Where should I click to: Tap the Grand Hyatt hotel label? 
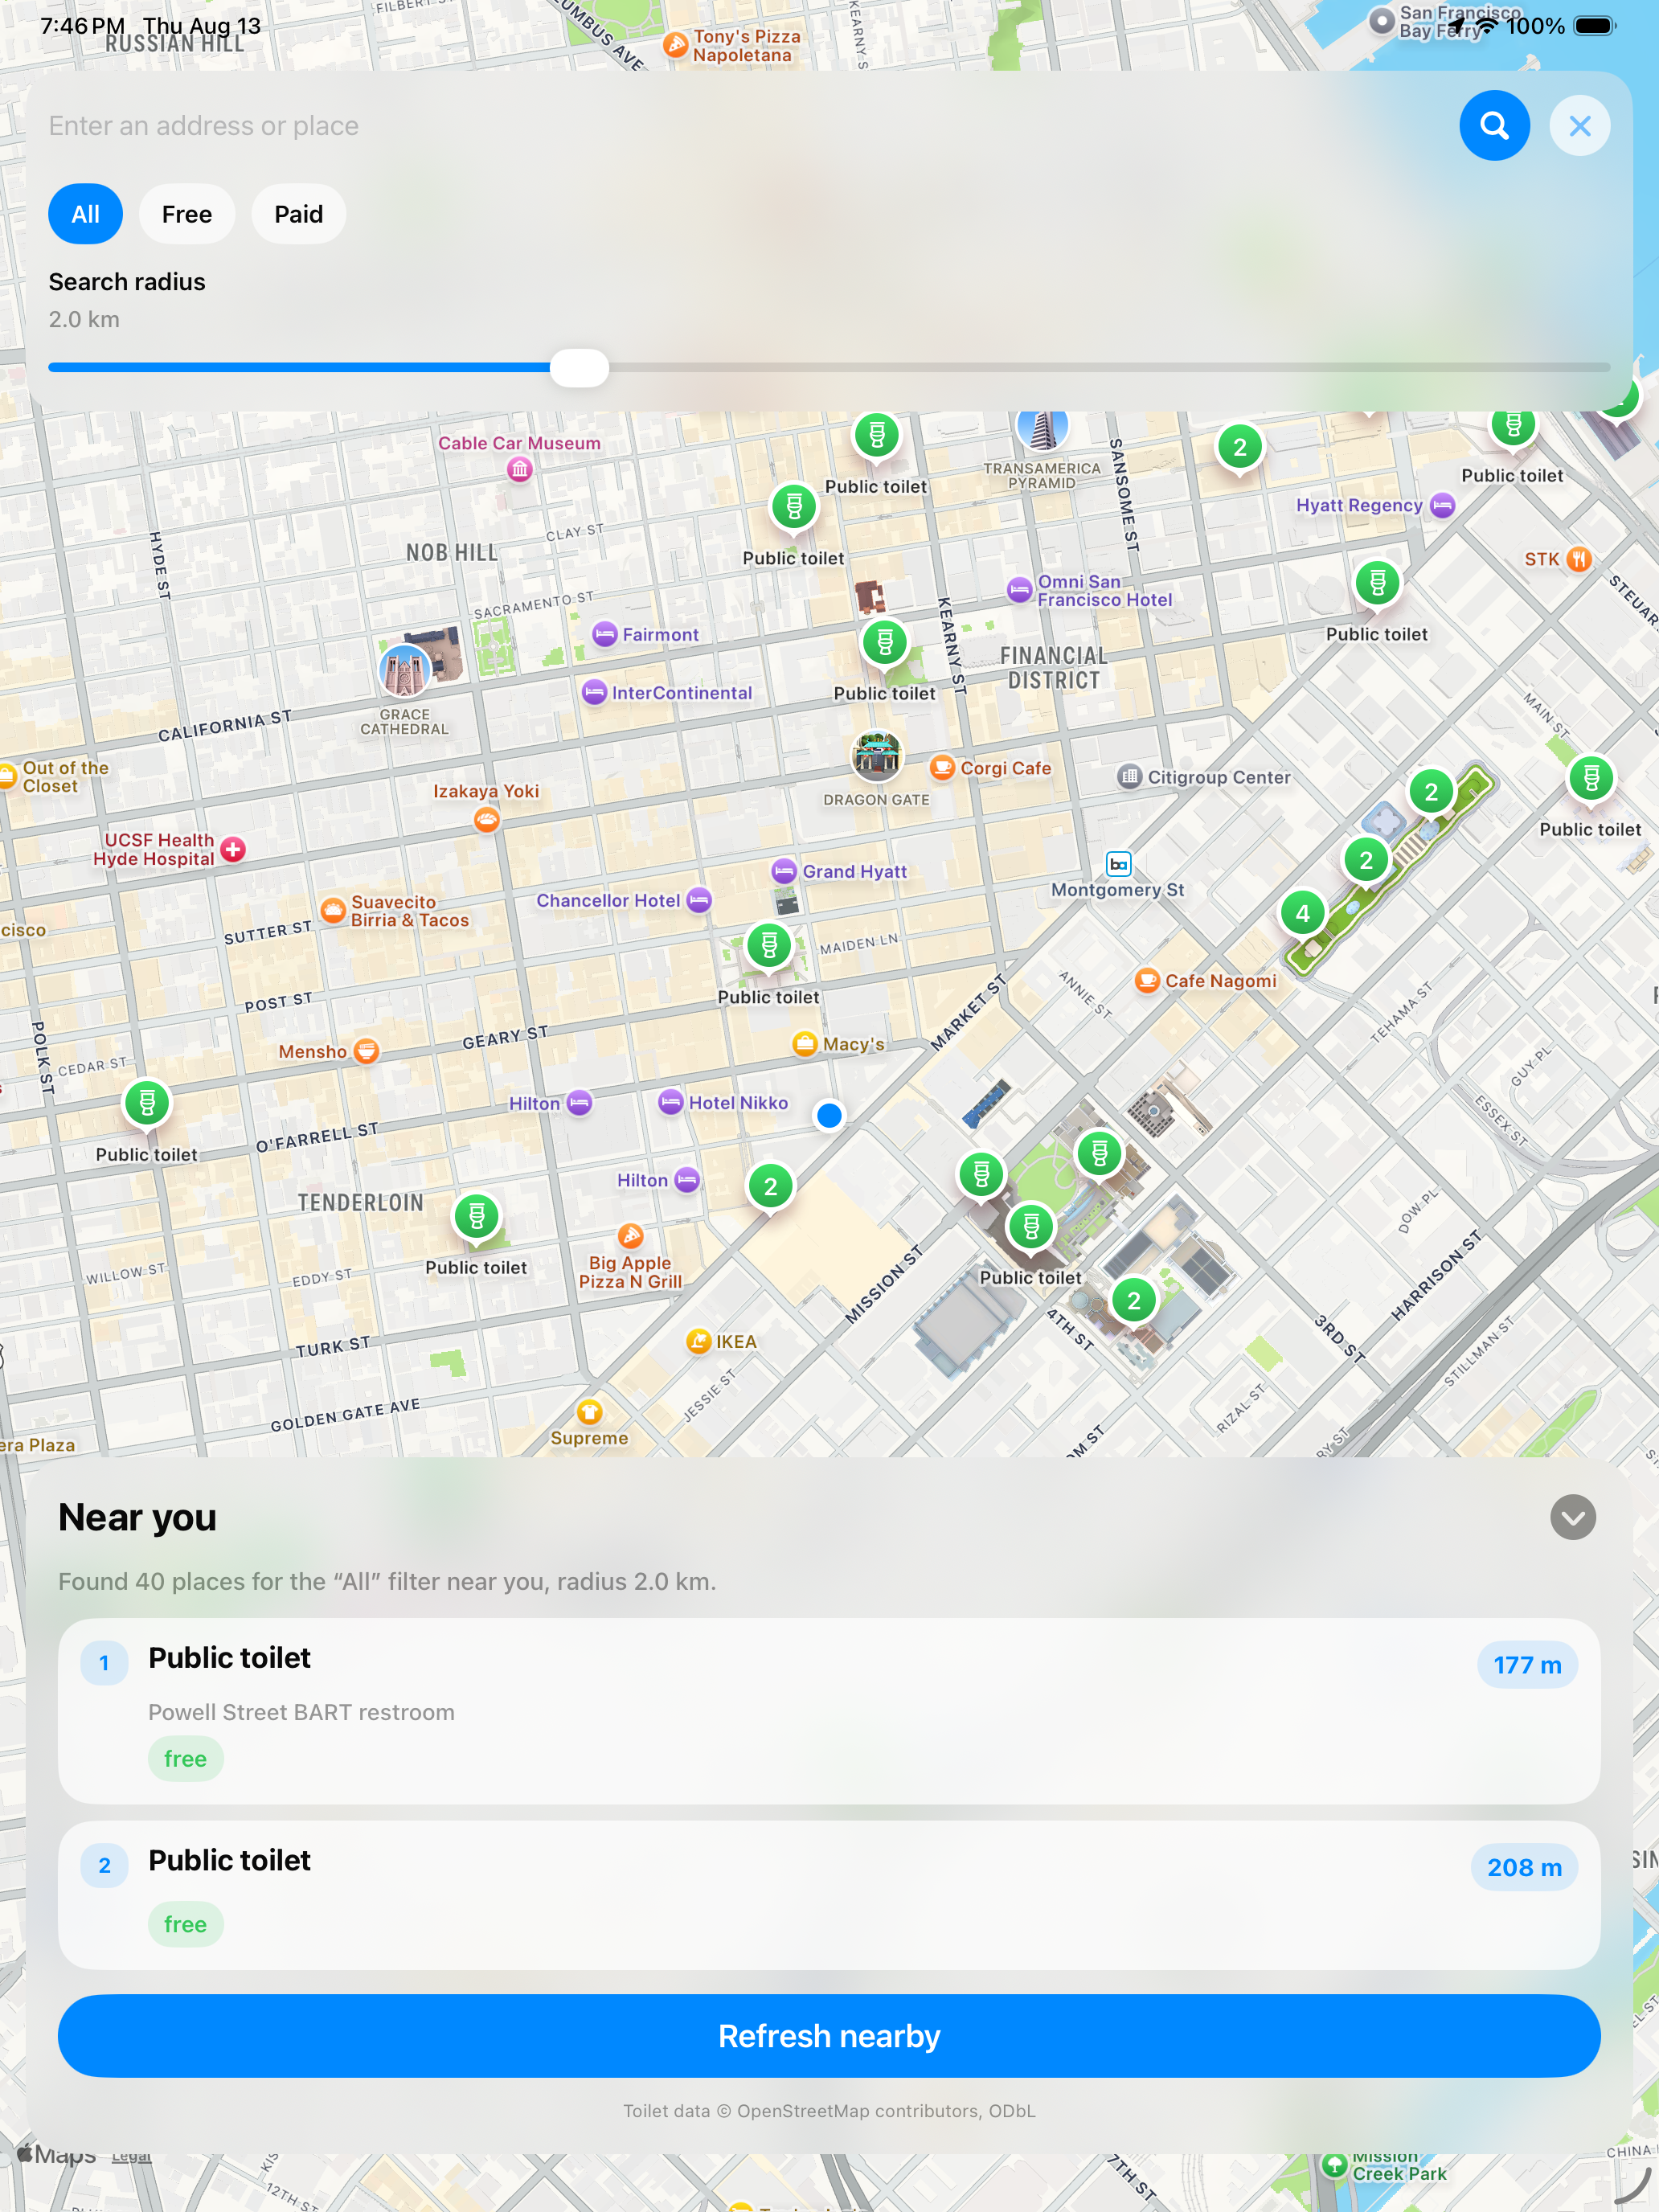click(x=854, y=872)
